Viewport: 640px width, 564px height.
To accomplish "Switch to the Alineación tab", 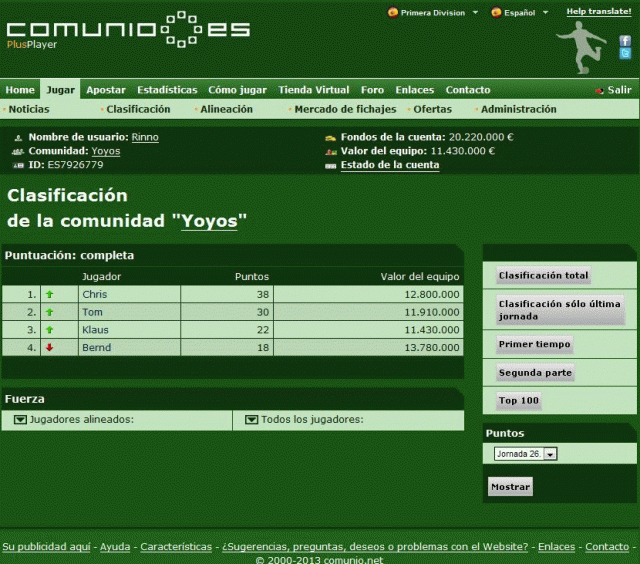I will click(x=226, y=109).
